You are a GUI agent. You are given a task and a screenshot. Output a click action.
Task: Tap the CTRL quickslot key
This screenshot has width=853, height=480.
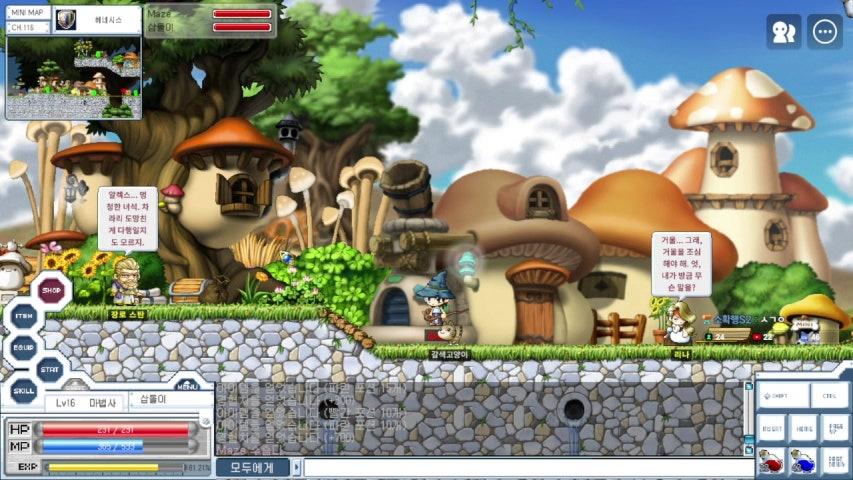tap(829, 396)
